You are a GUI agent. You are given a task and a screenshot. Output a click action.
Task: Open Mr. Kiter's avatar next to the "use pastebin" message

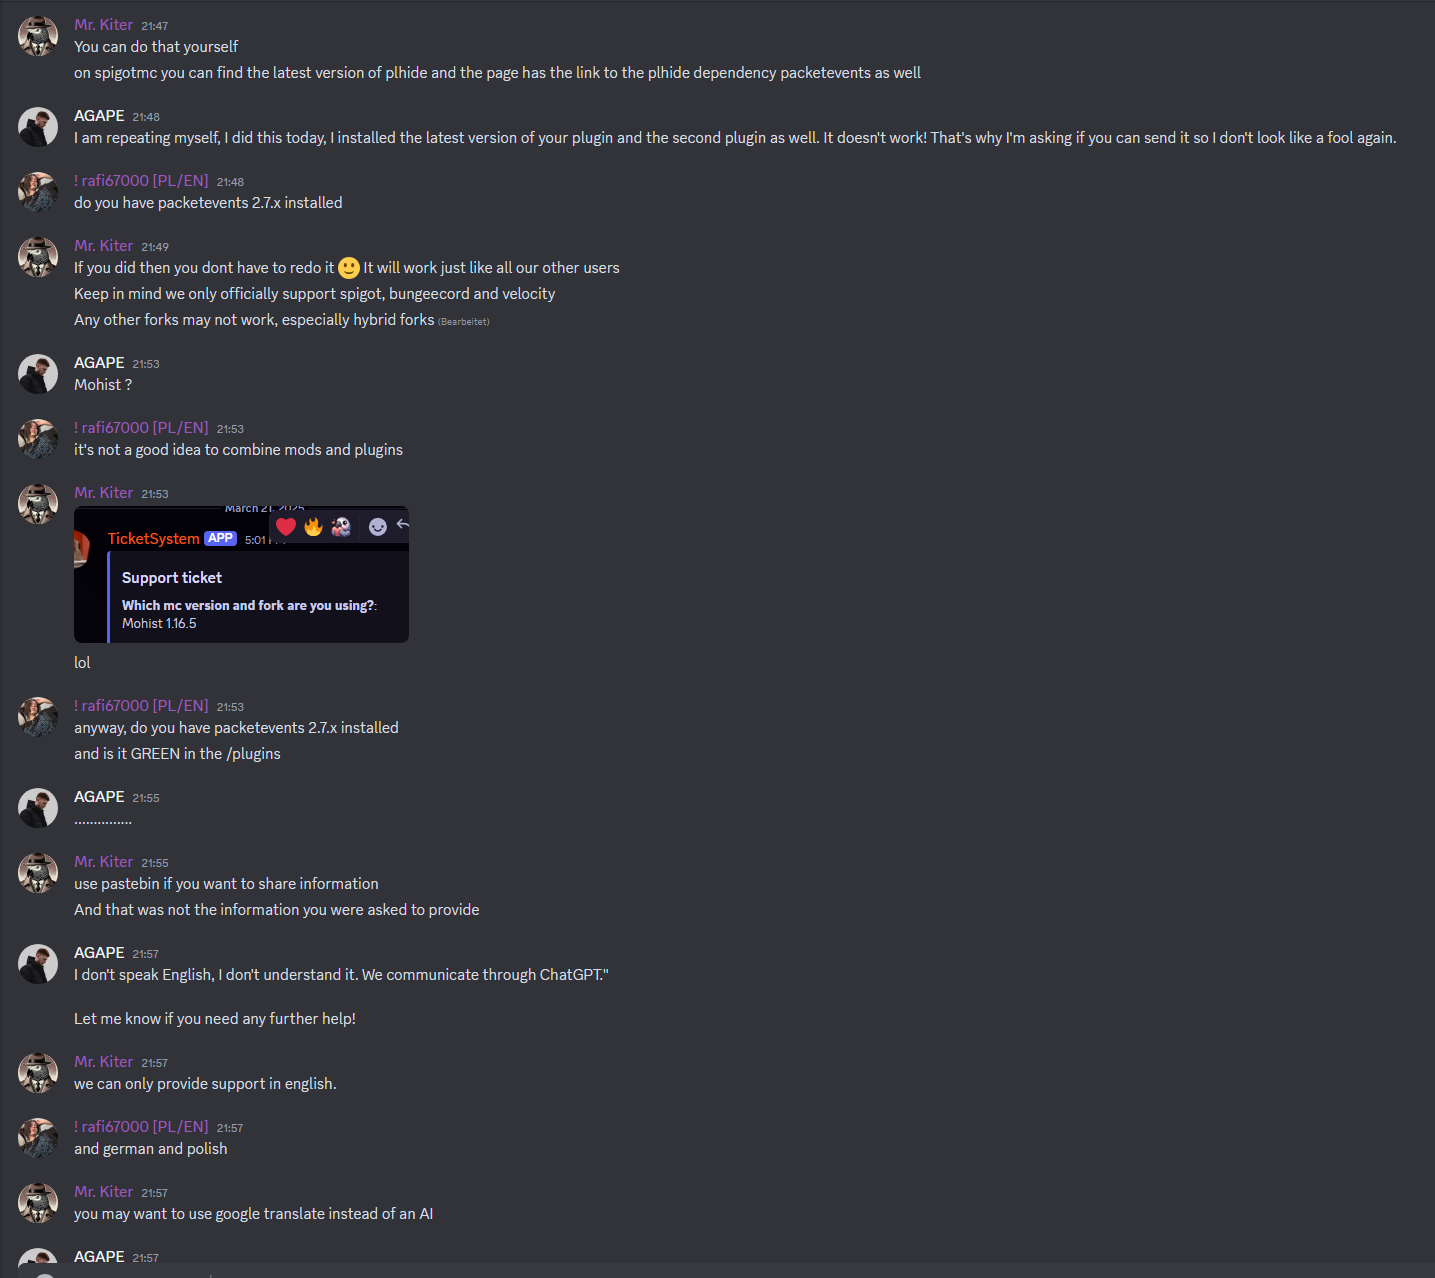(x=38, y=873)
